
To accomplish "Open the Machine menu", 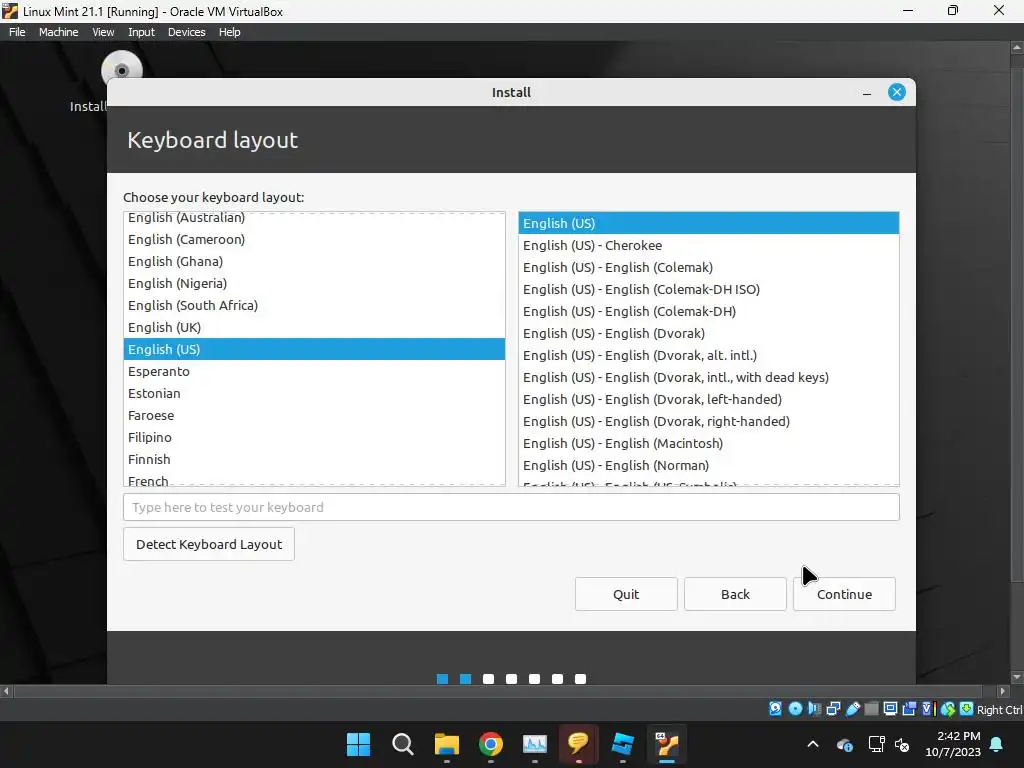I will point(58,32).
